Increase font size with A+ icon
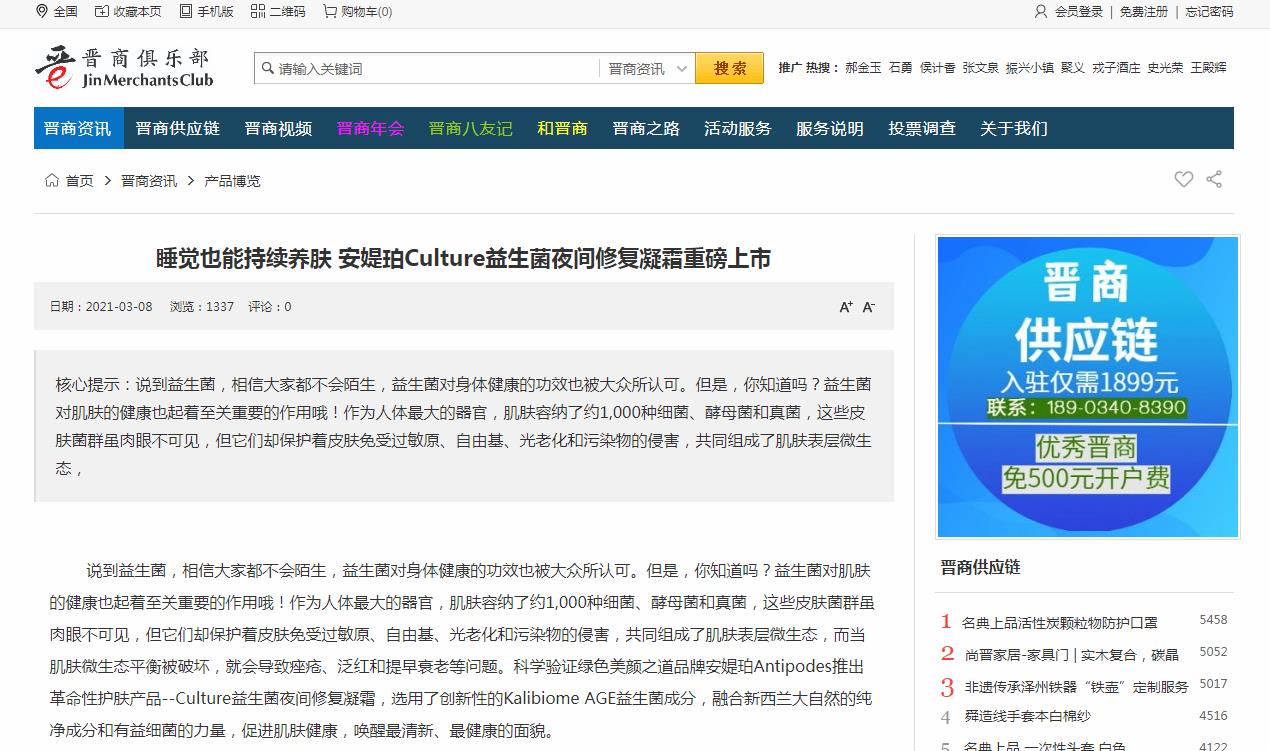The height and width of the screenshot is (751, 1270). pos(846,307)
